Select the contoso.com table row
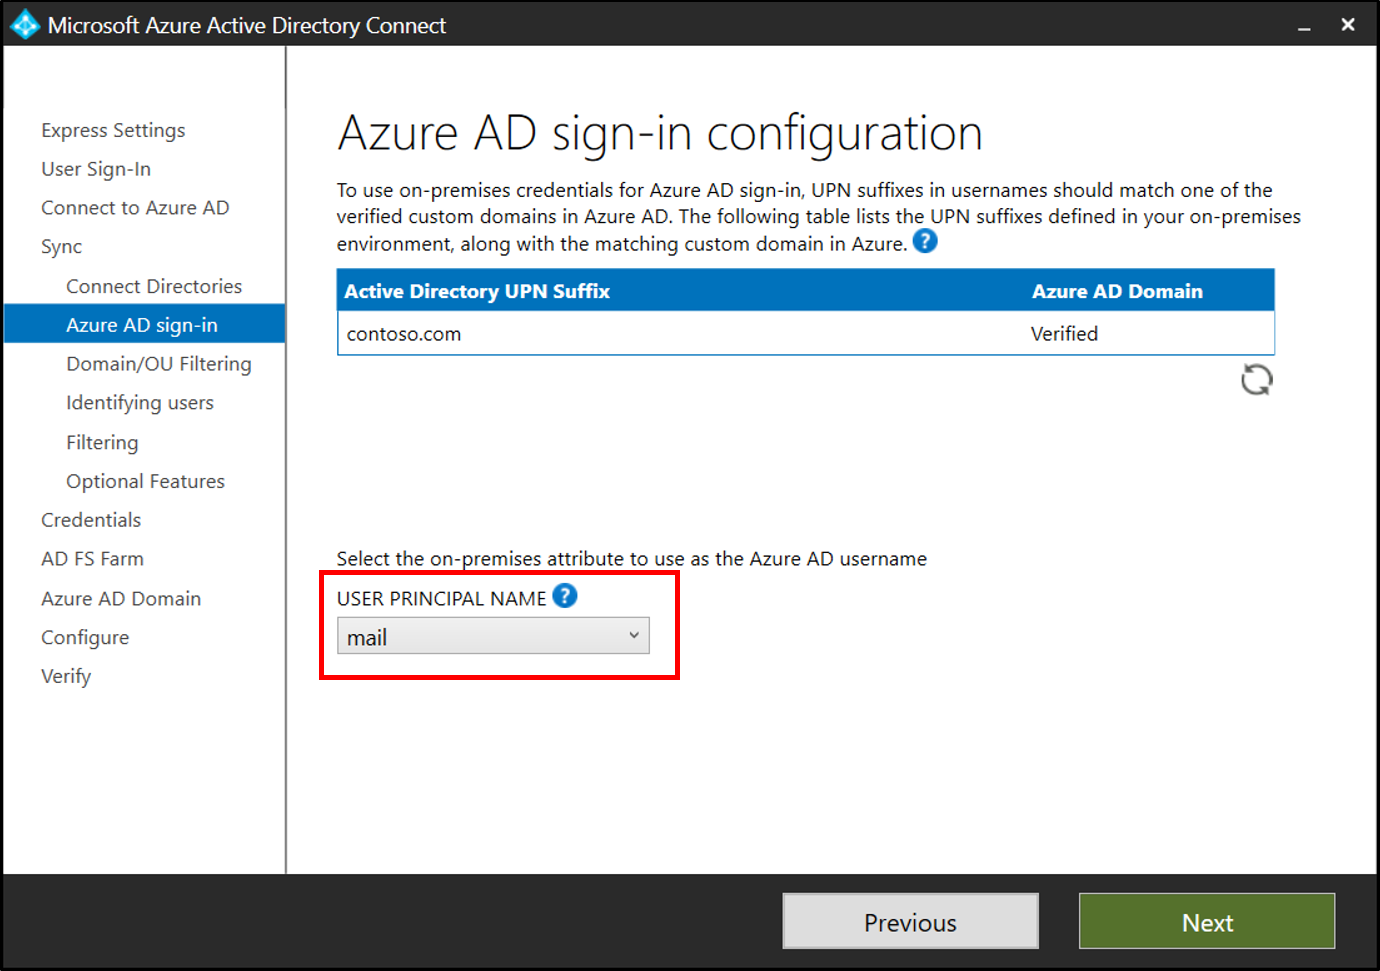This screenshot has height=971, width=1380. (x=805, y=334)
